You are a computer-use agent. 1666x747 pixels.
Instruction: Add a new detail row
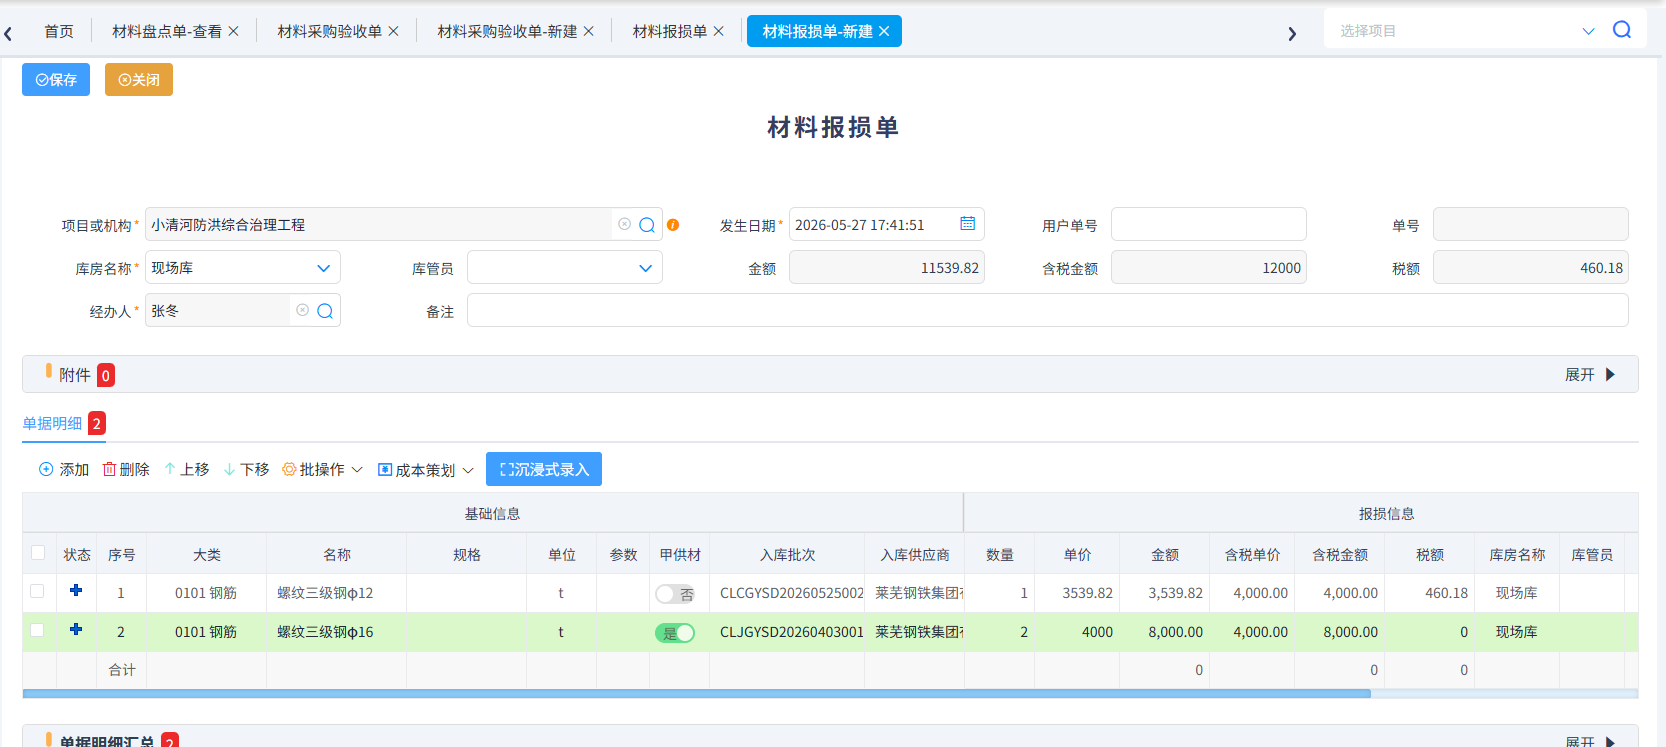point(64,469)
